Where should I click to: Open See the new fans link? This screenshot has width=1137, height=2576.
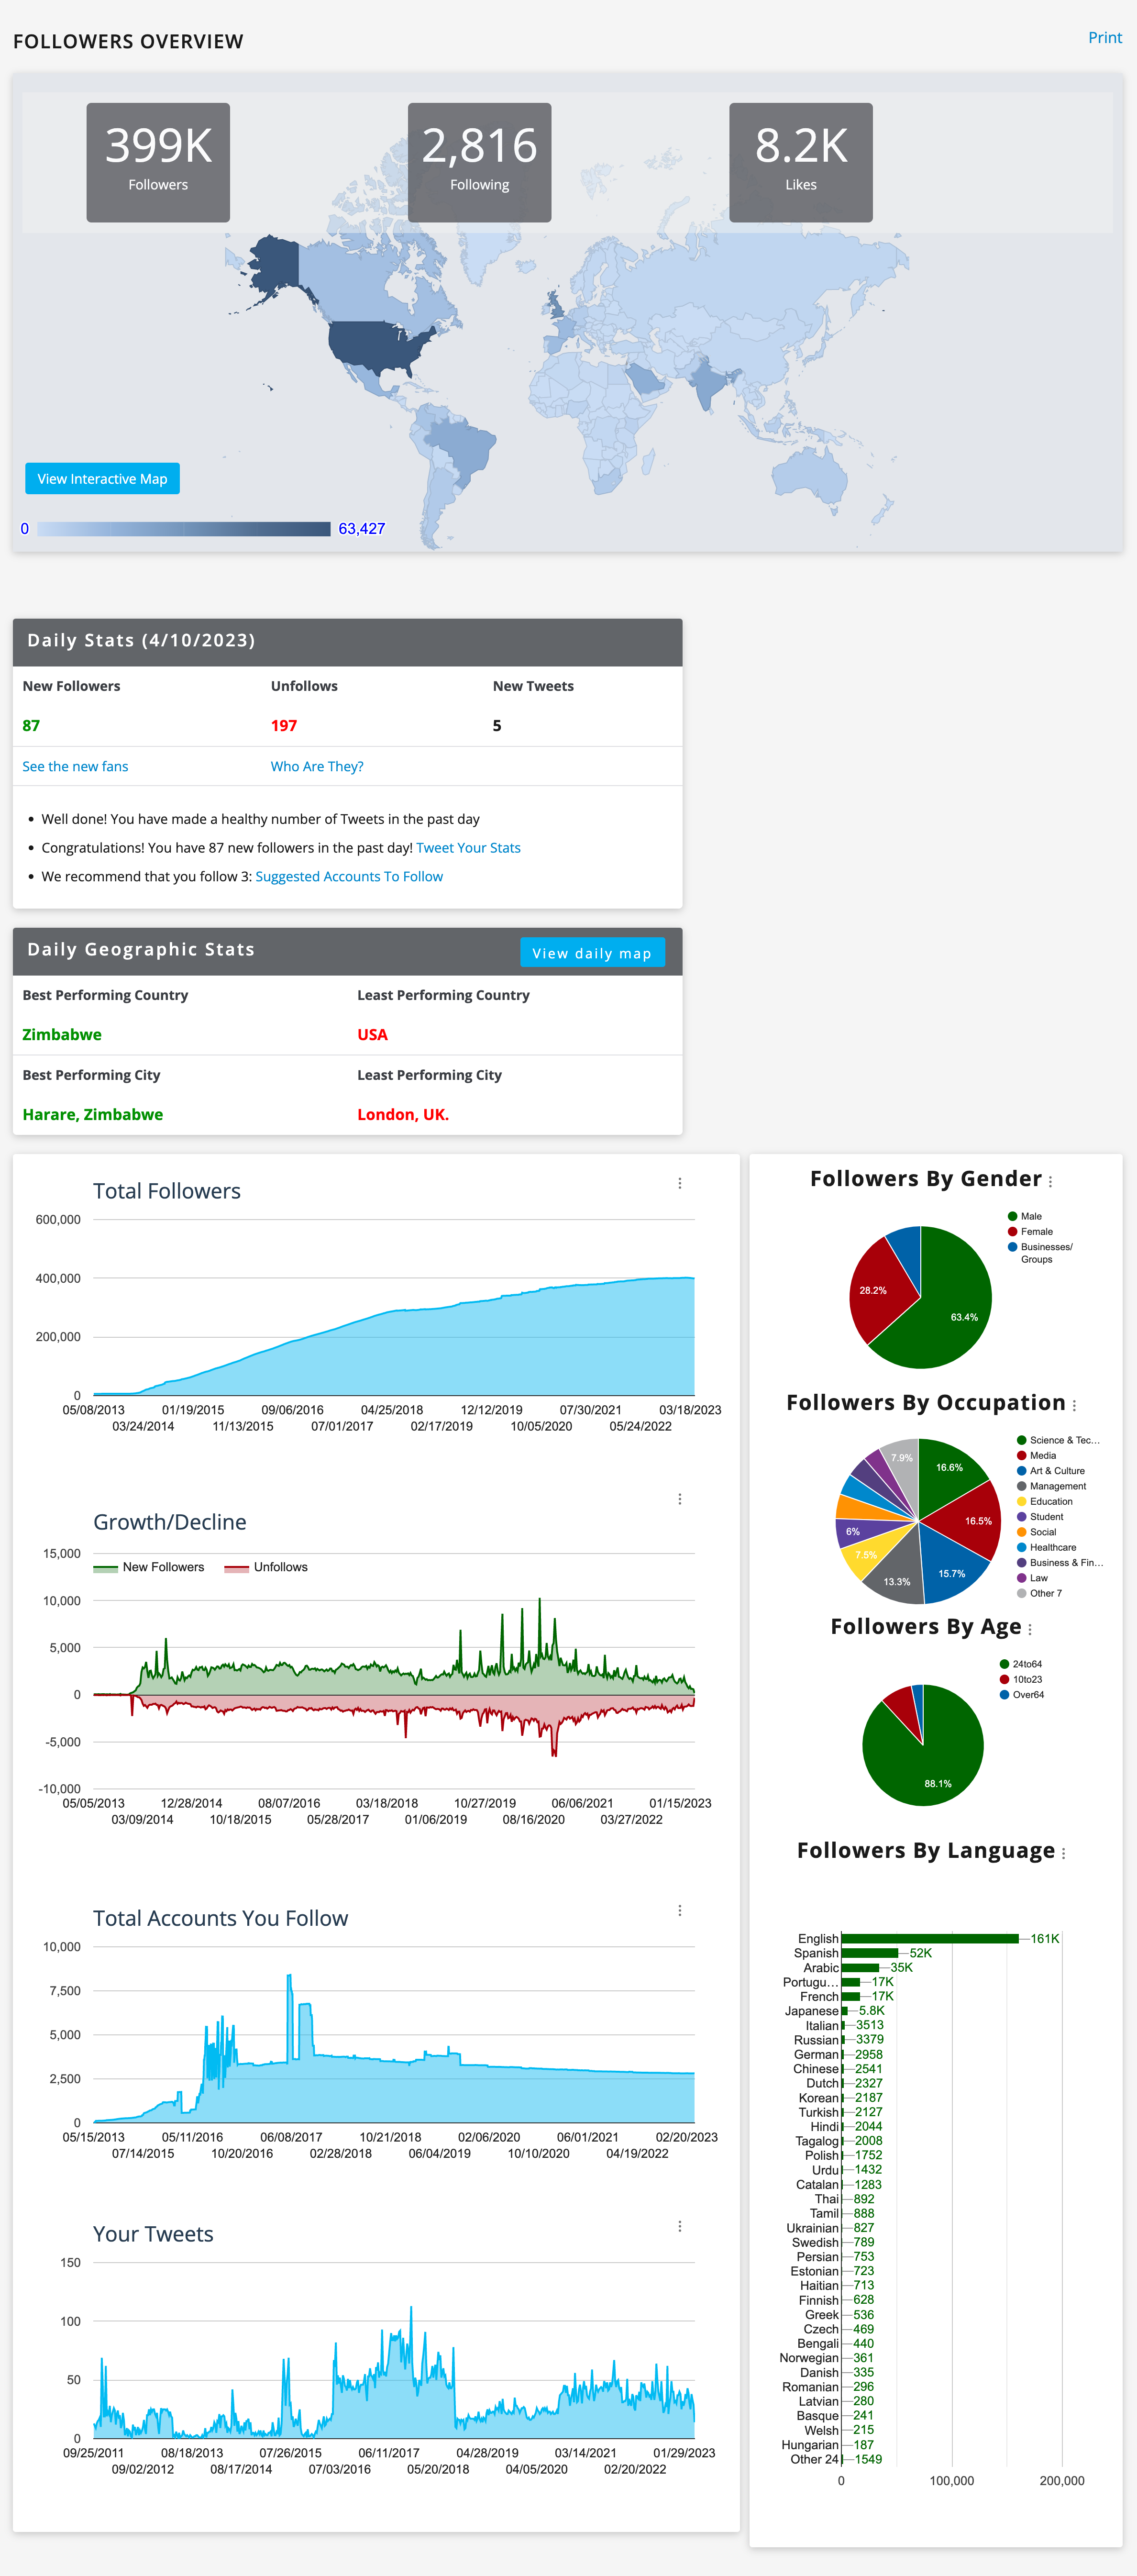click(x=75, y=766)
